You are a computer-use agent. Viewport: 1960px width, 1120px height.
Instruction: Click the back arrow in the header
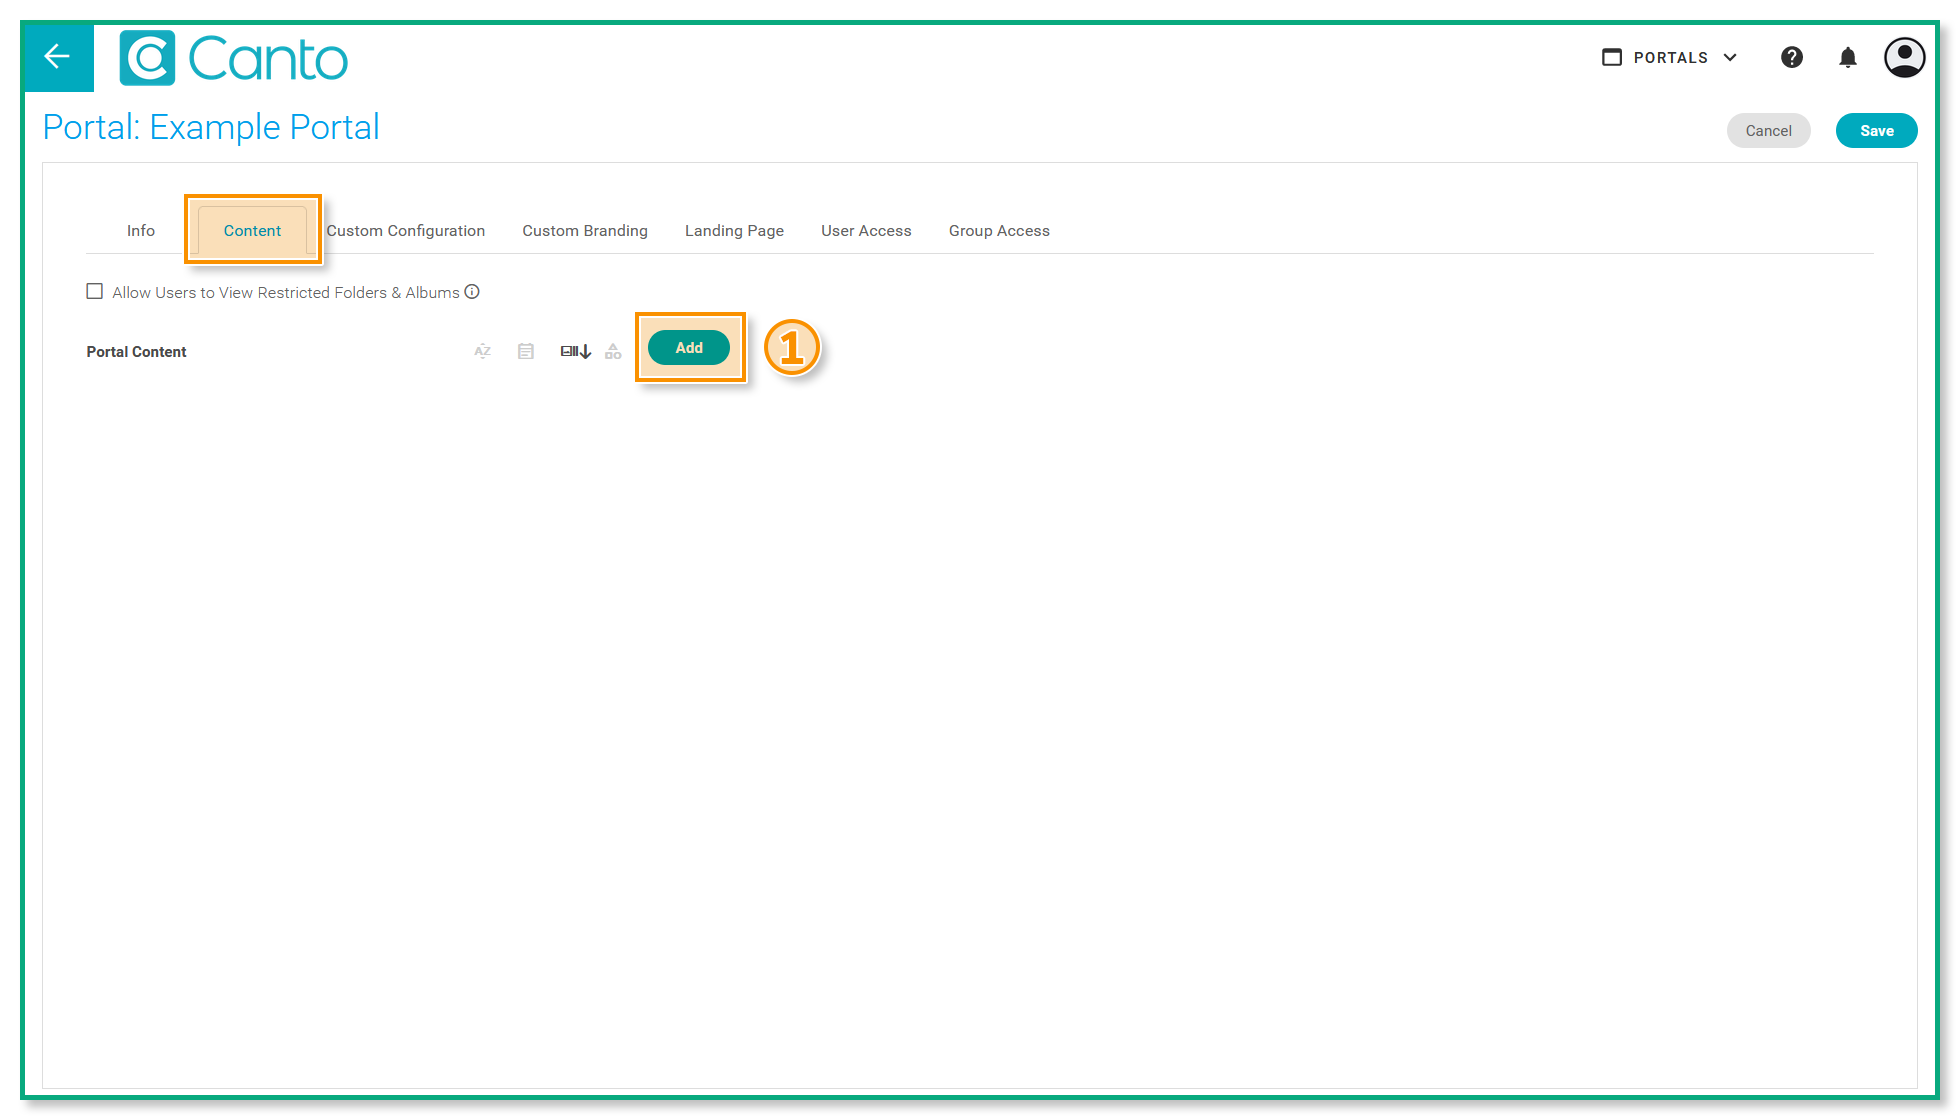[x=57, y=57]
